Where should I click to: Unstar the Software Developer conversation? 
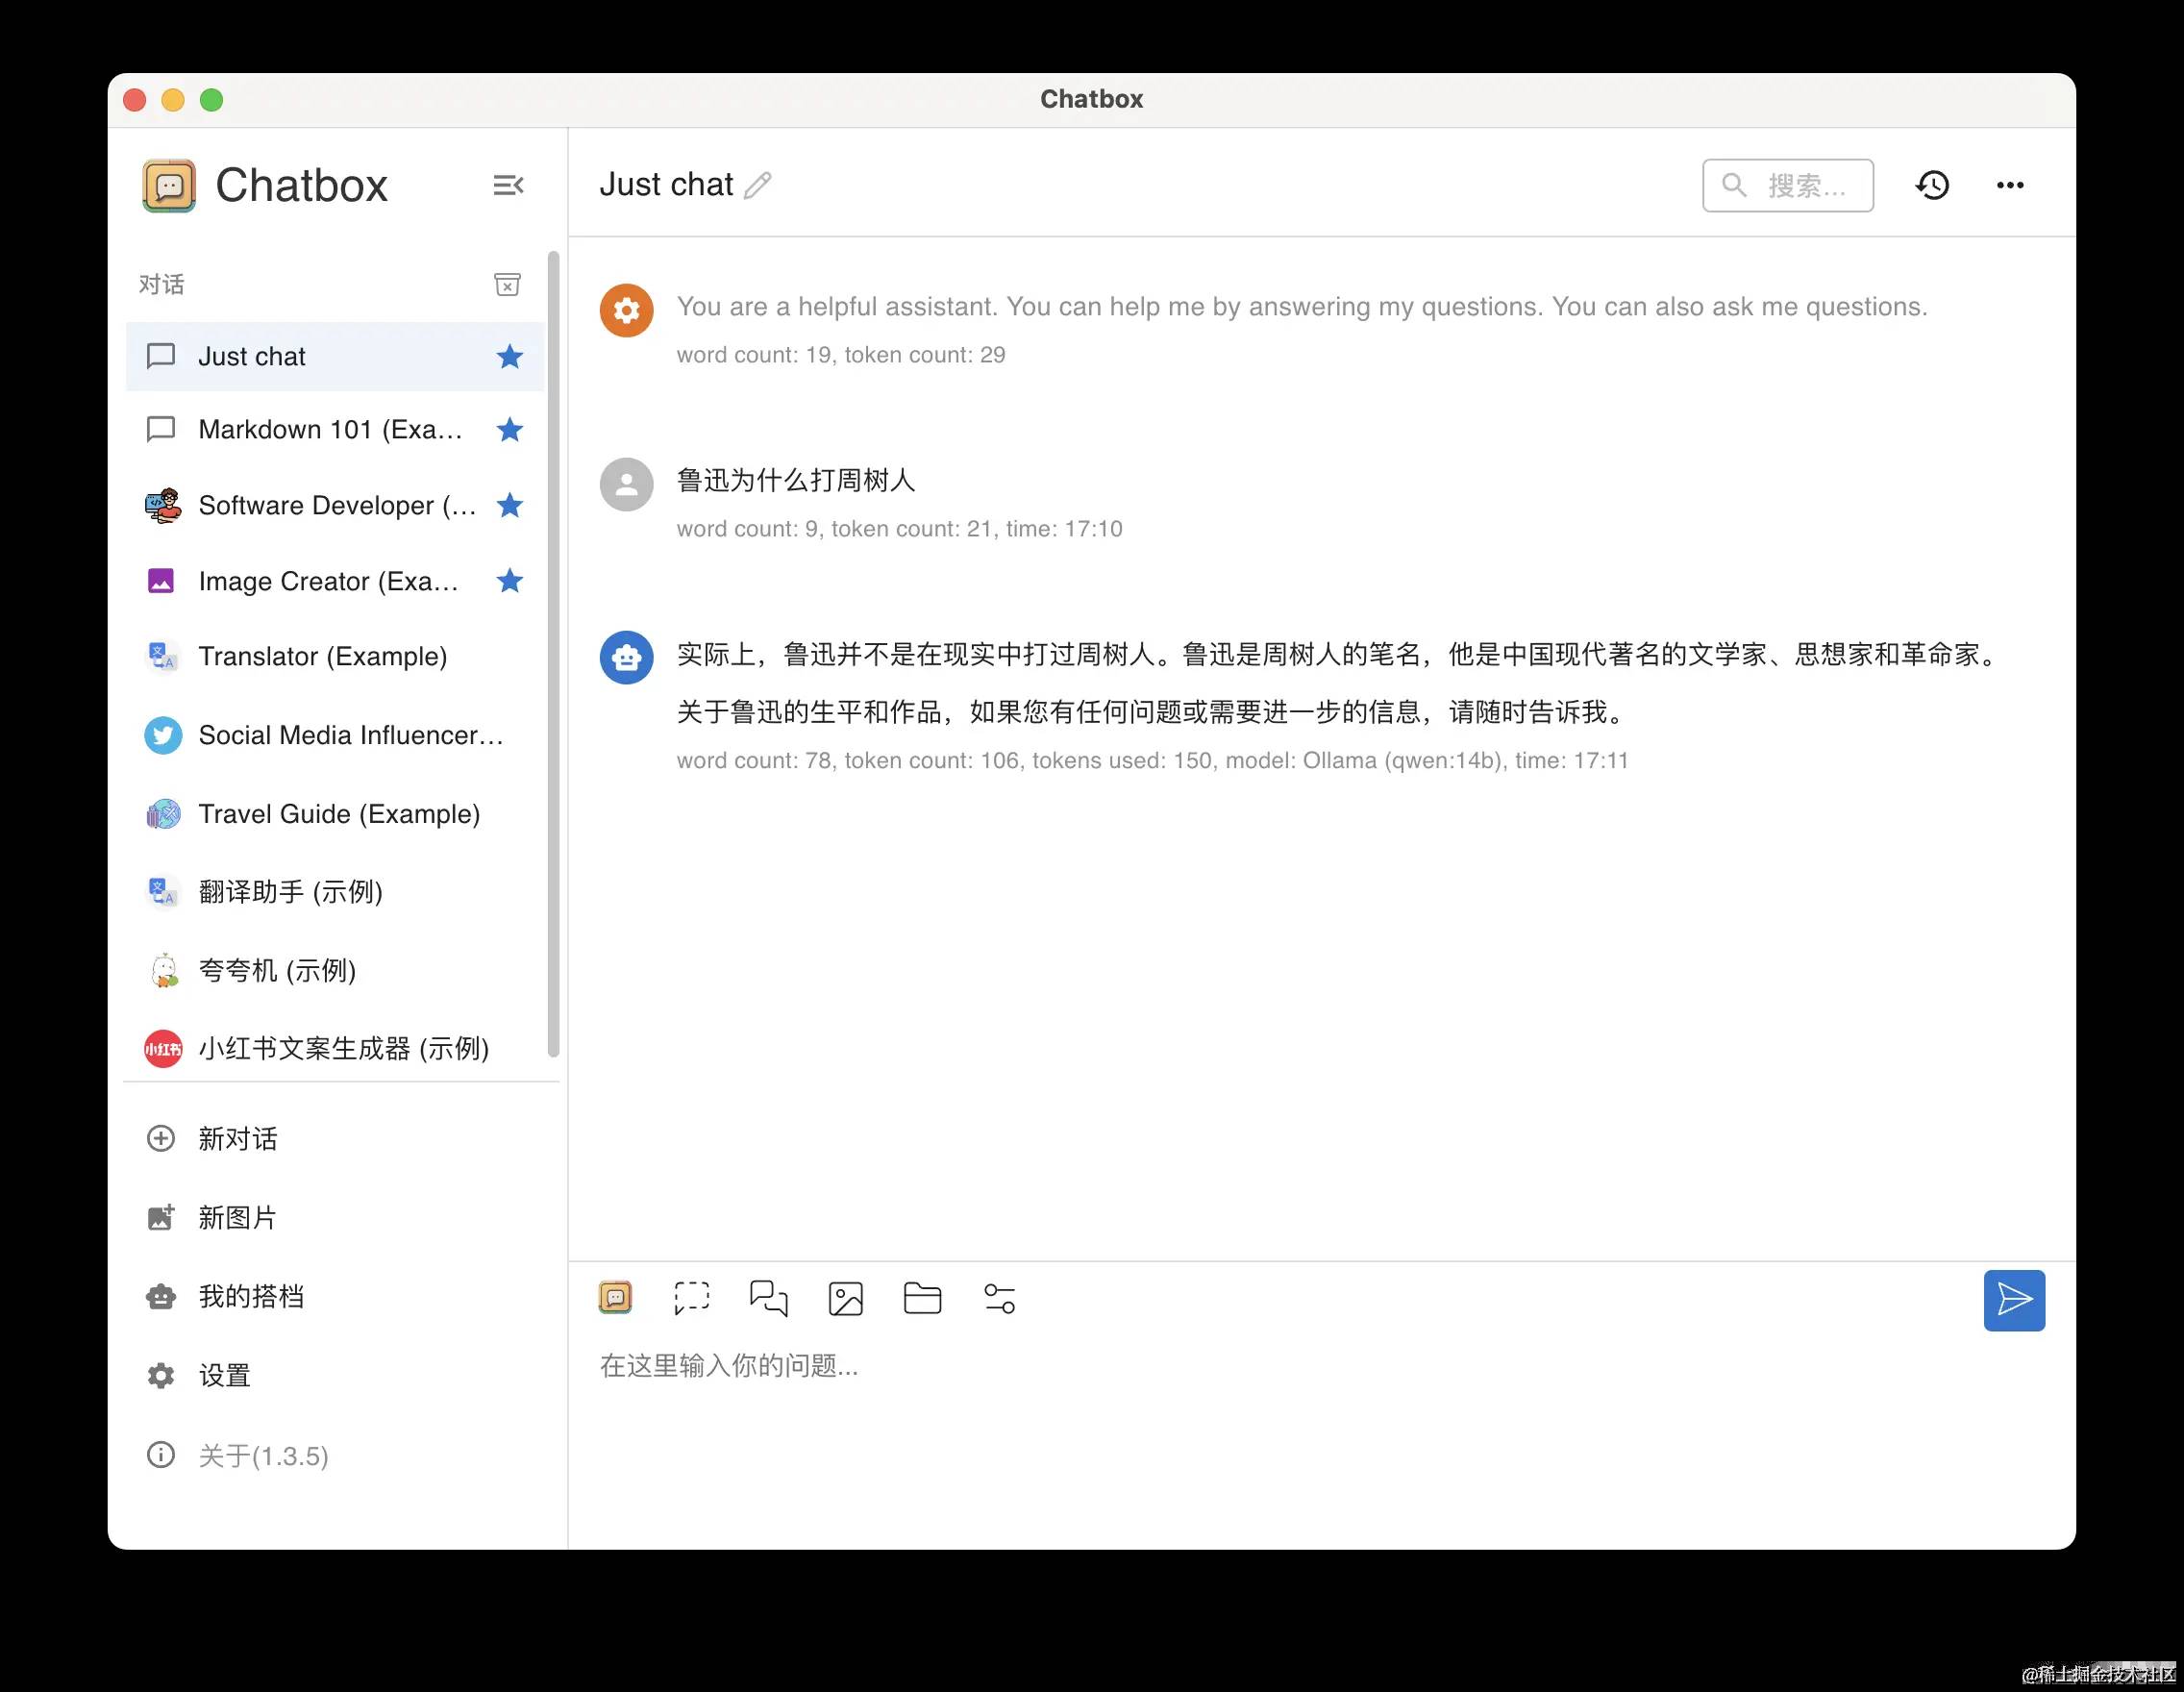510,505
